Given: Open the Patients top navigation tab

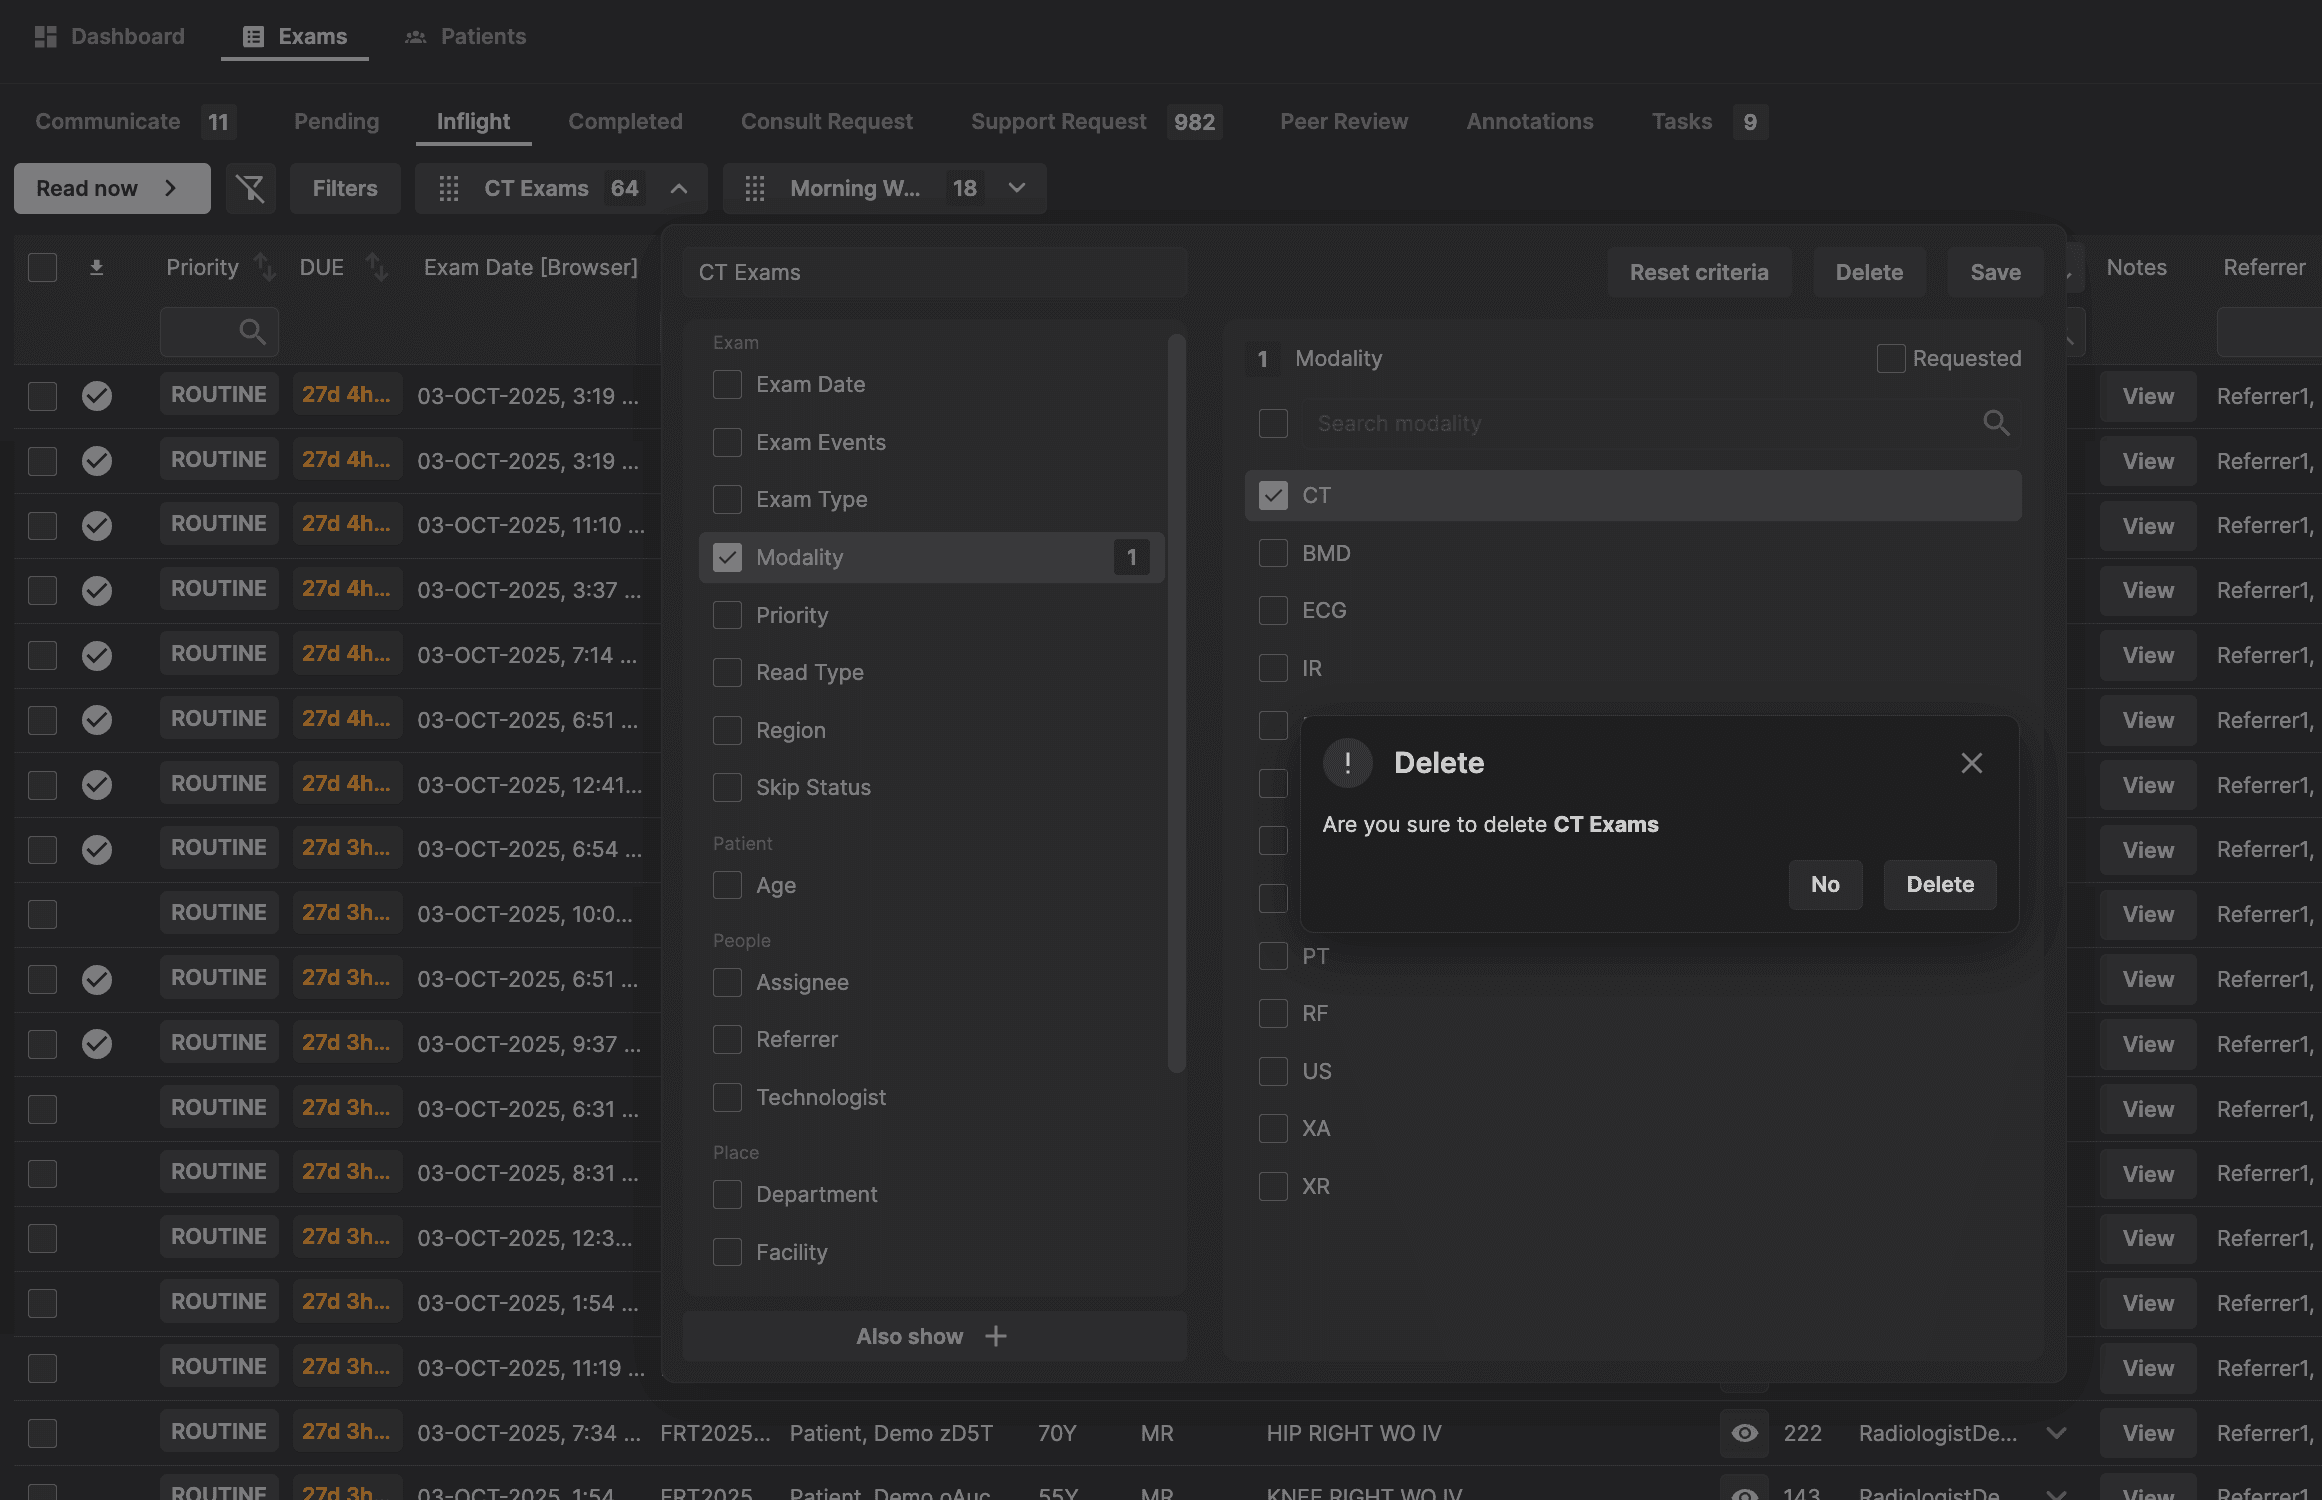Looking at the screenshot, I should (x=465, y=37).
